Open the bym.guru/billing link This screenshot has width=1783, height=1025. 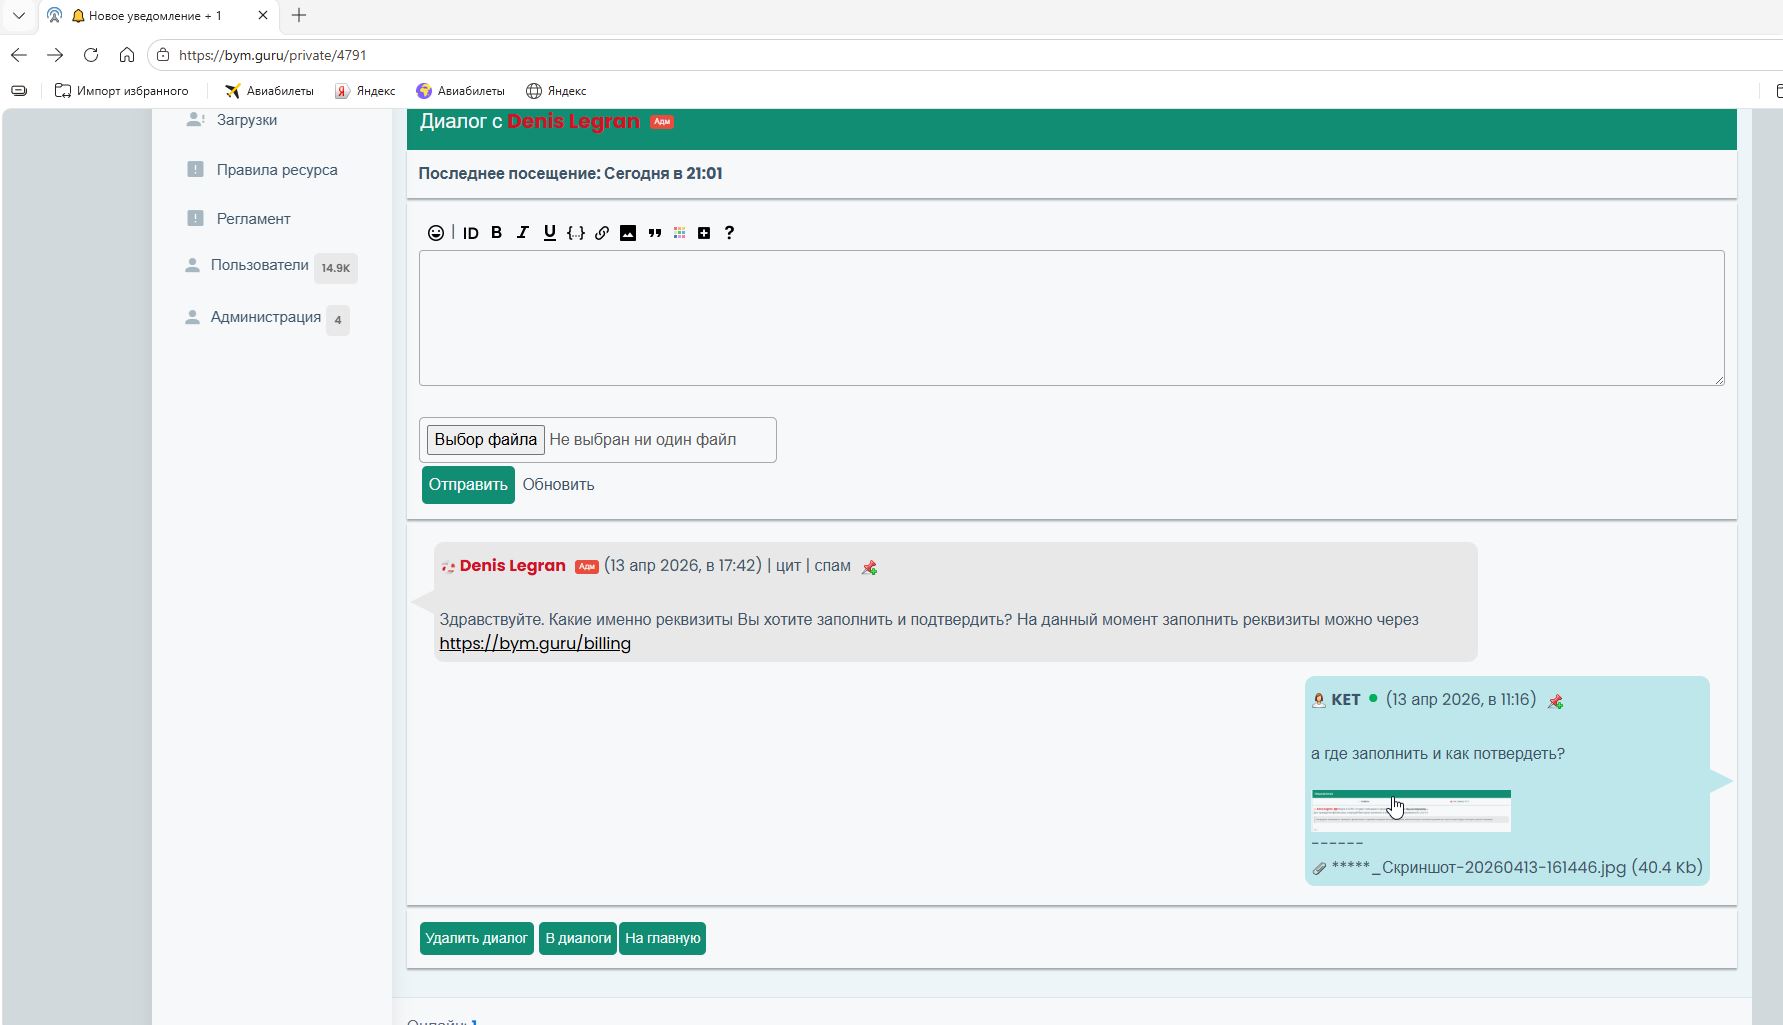(535, 644)
